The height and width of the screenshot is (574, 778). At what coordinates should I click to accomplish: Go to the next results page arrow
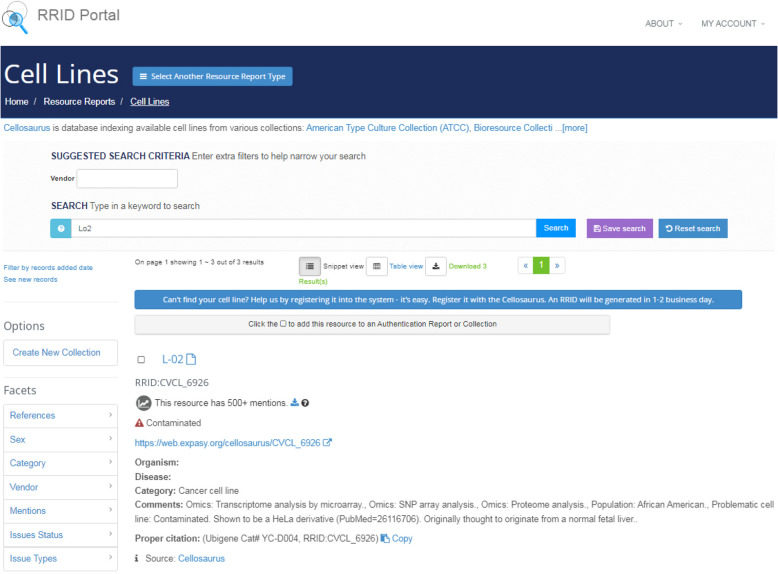click(x=557, y=266)
